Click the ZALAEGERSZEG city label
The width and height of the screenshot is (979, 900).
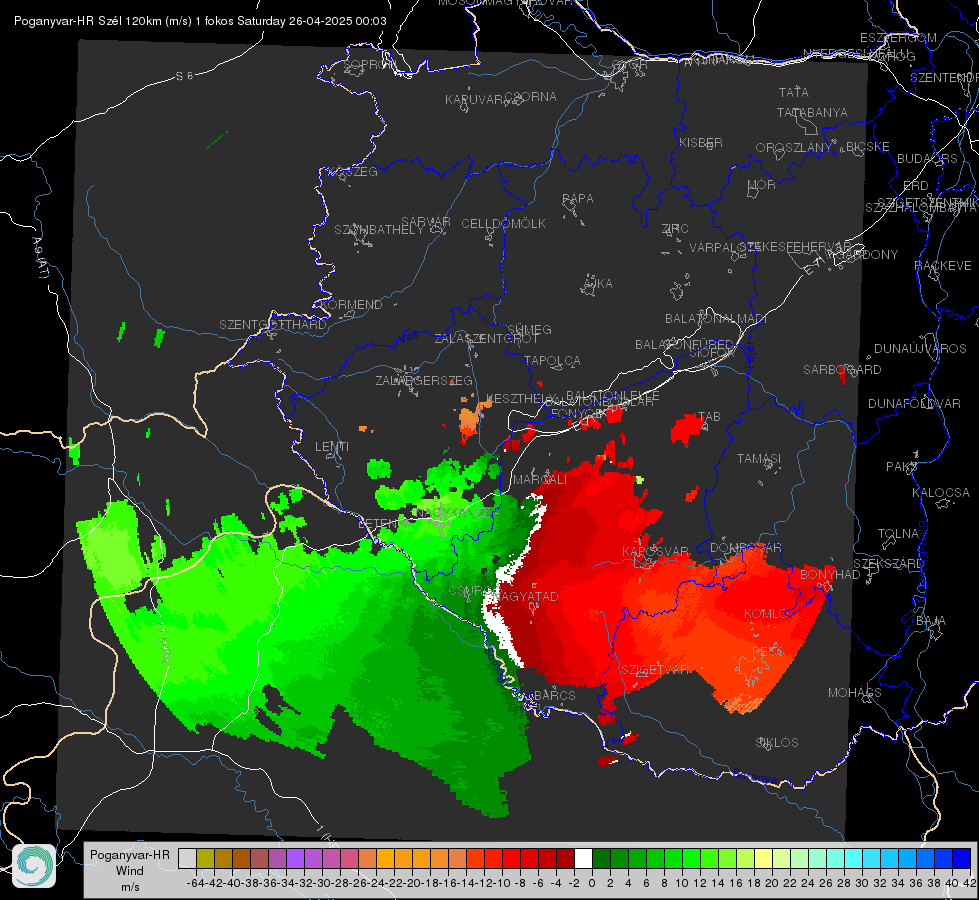[424, 380]
